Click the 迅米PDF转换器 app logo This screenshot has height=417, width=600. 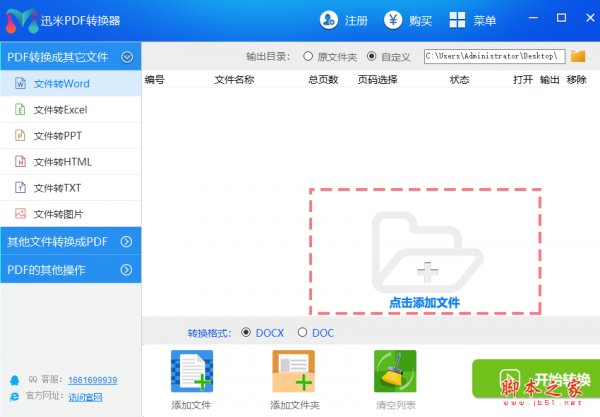[22, 21]
